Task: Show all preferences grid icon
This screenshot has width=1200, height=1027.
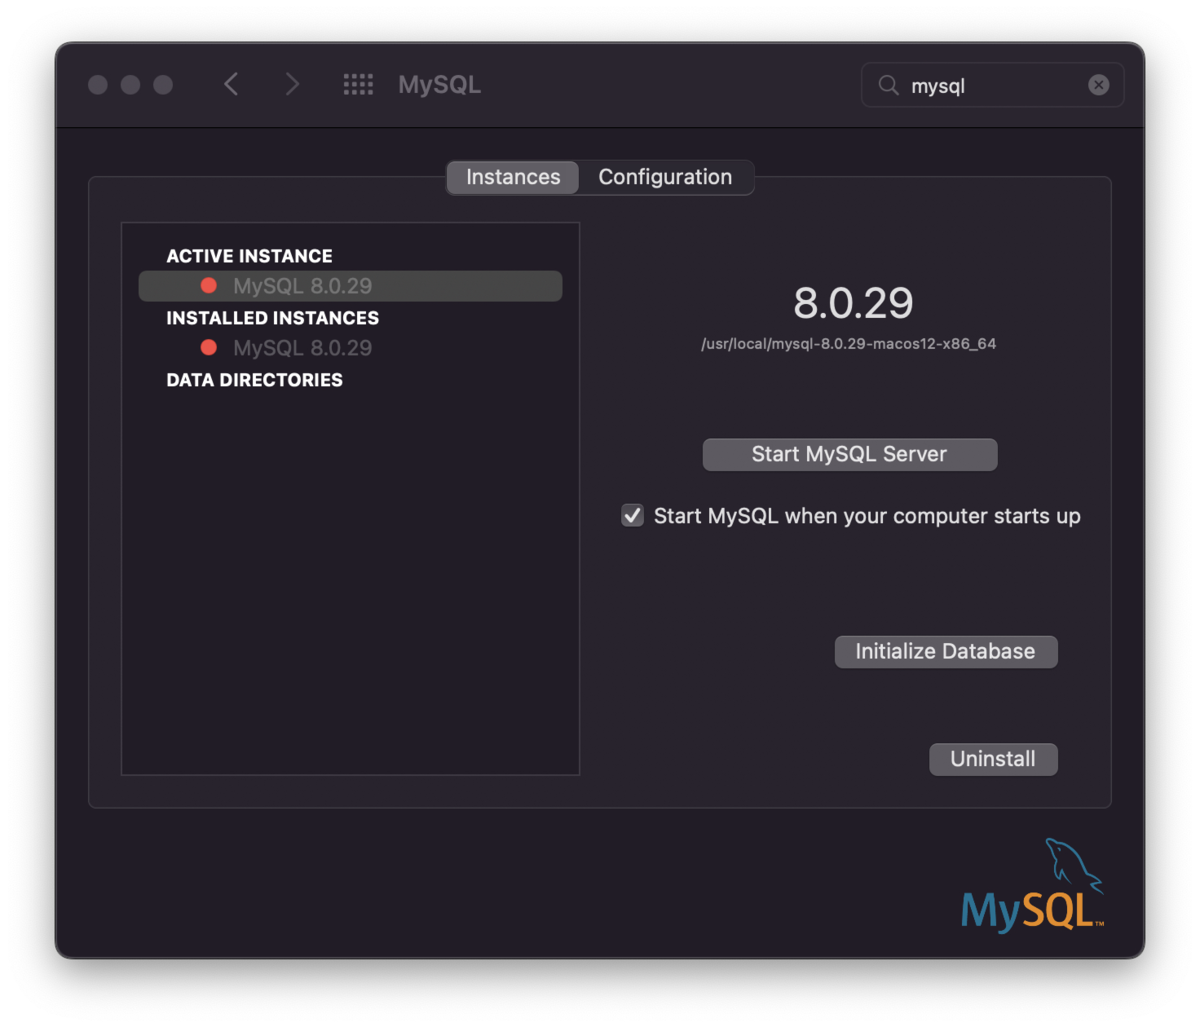Action: click(x=358, y=85)
